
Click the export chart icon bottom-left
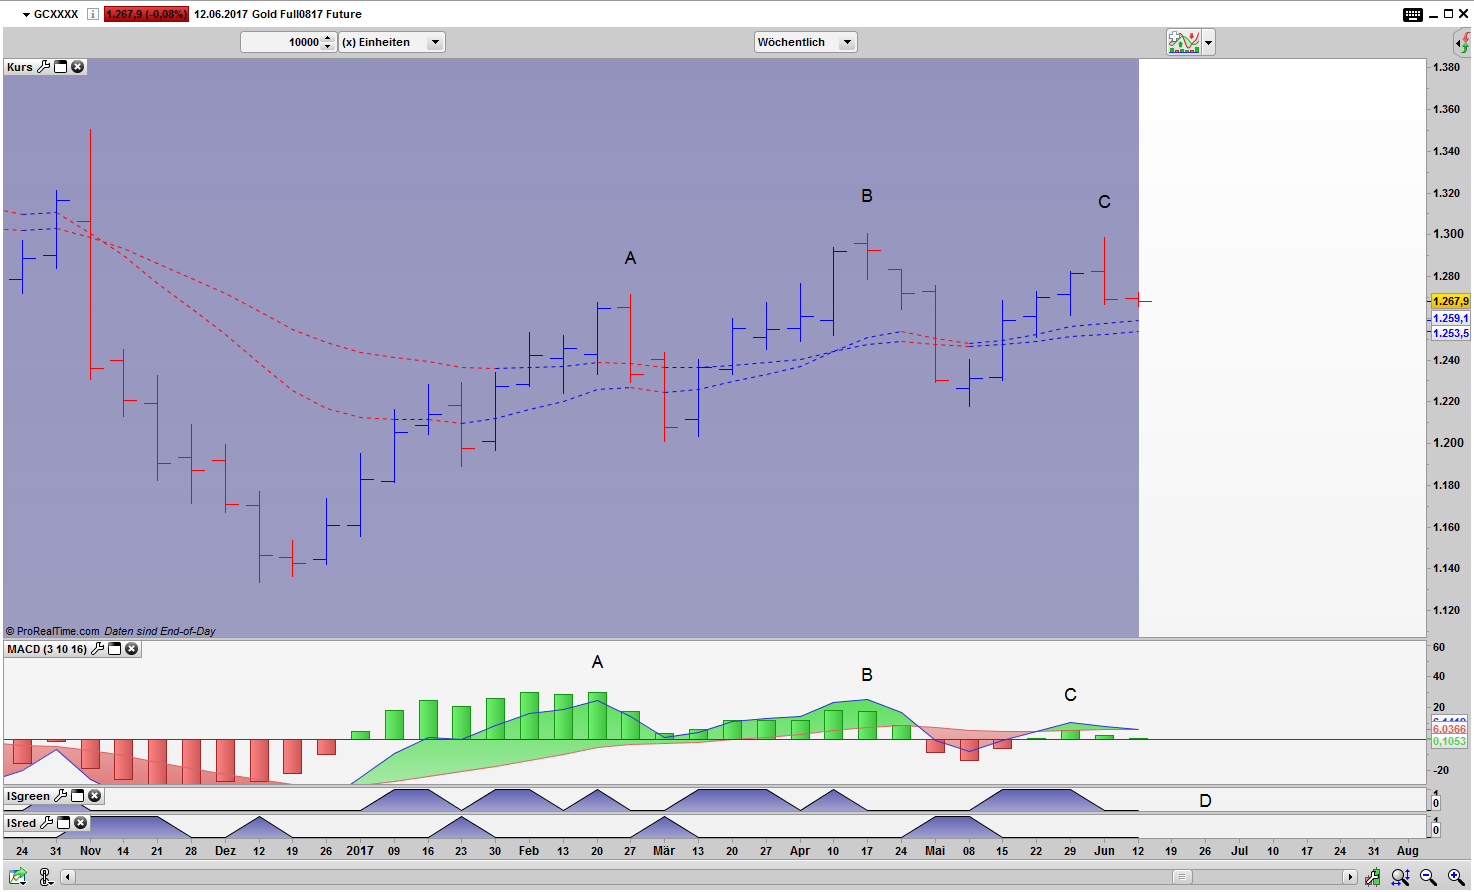tap(18, 877)
